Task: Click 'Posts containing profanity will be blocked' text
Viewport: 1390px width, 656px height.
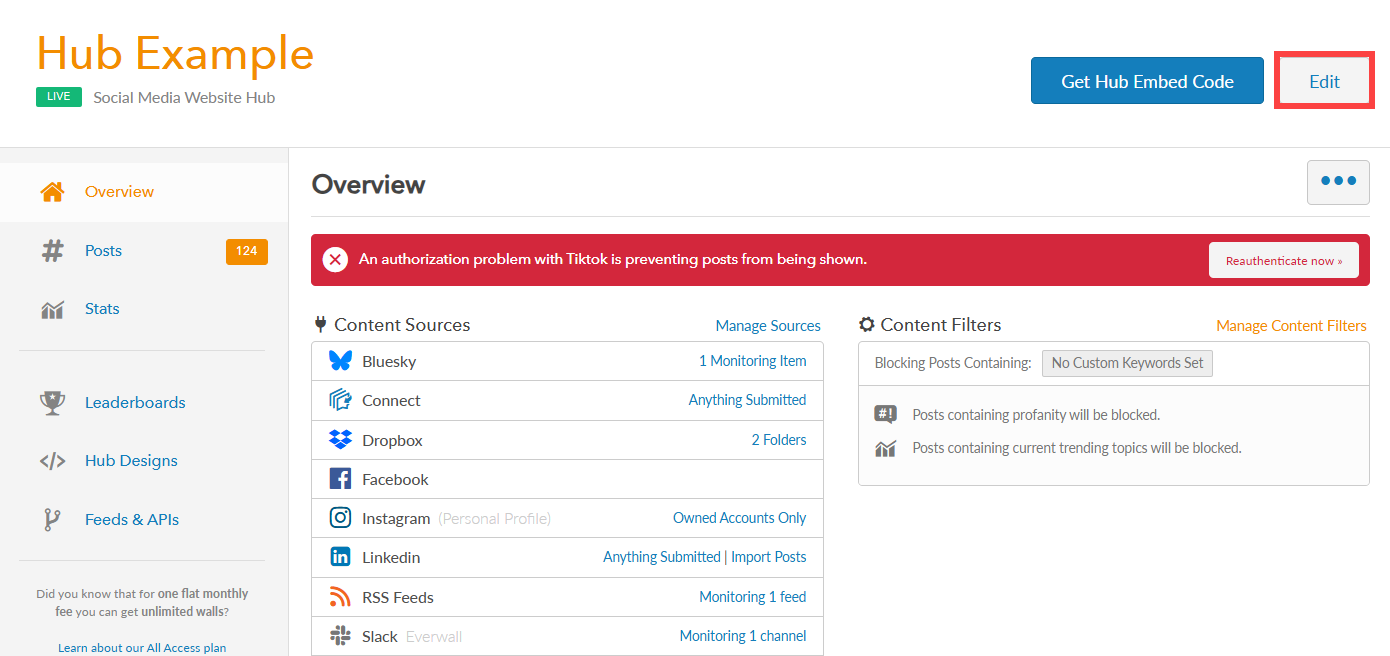Action: [1036, 415]
